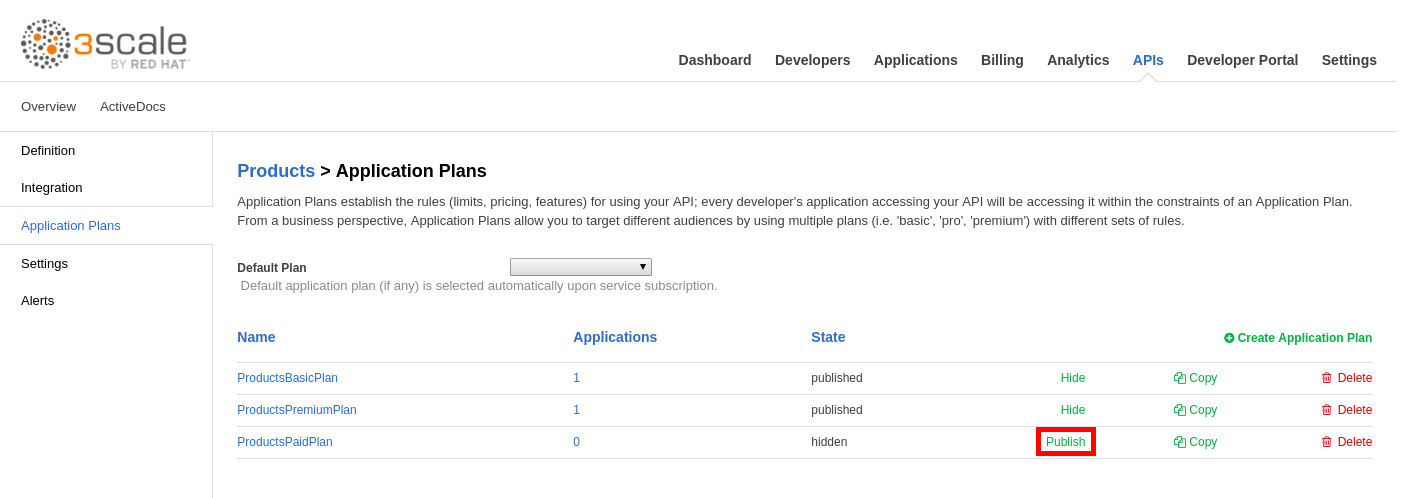Image resolution: width=1401 pixels, height=498 pixels.
Task: Click trash icon for ProductsPremiumPlan
Action: (1327, 410)
